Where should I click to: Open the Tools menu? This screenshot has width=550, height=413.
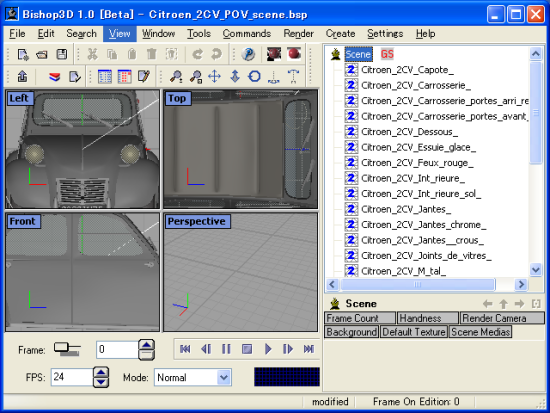click(199, 34)
